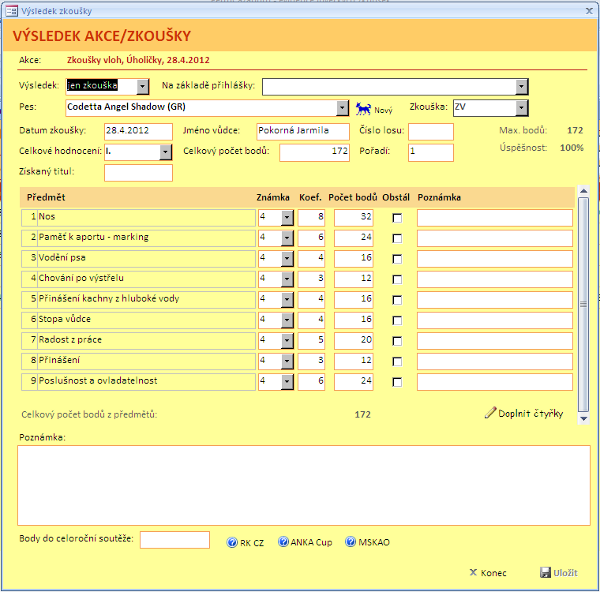This screenshot has height=592, width=600.
Task: Click the Nový link beside Pes
Action: pos(383,110)
